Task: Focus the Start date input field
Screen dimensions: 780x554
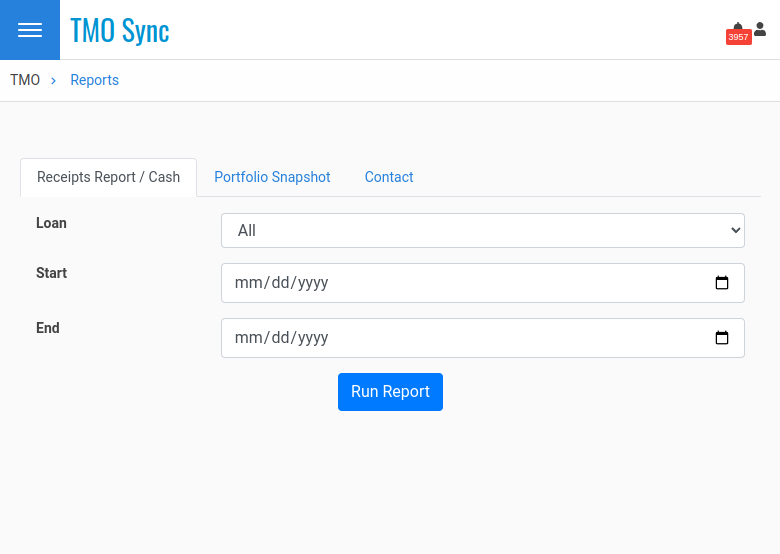Action: point(483,283)
